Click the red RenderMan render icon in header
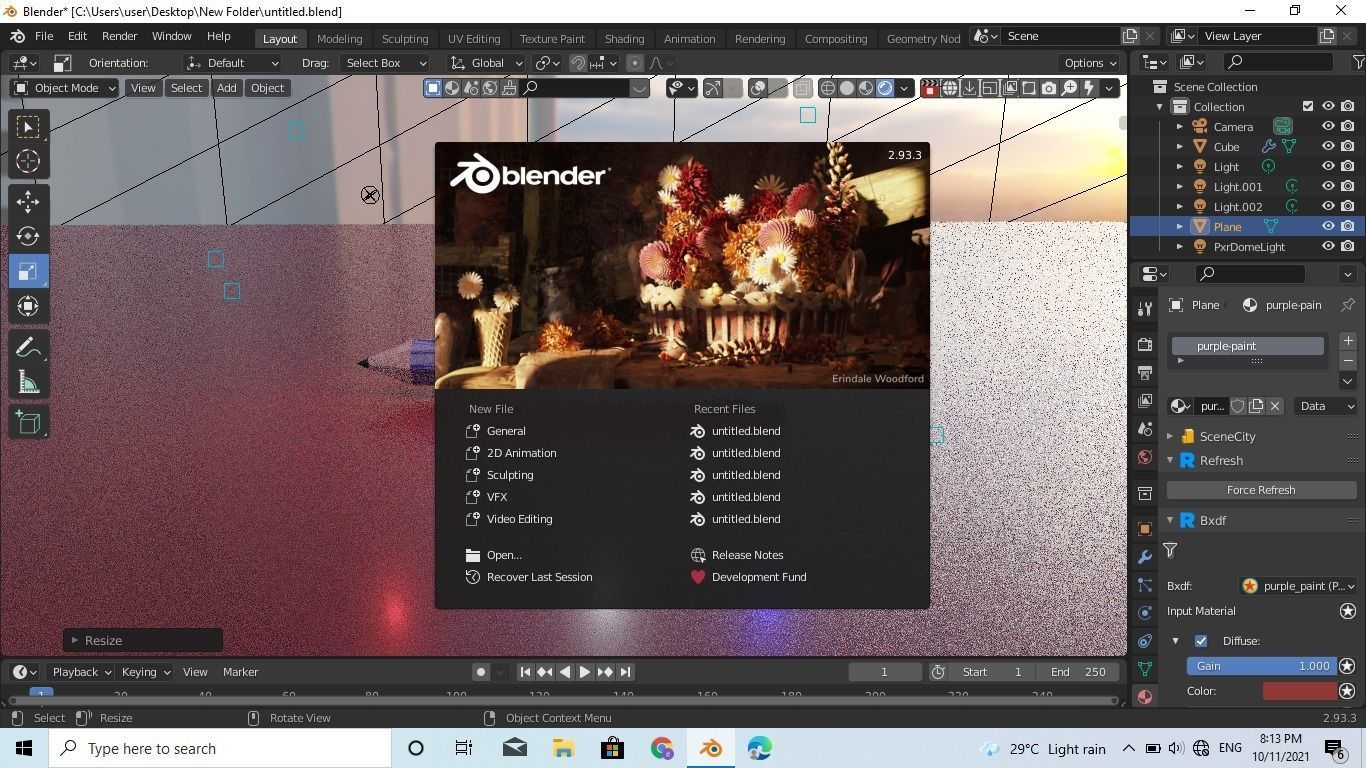 (x=930, y=88)
